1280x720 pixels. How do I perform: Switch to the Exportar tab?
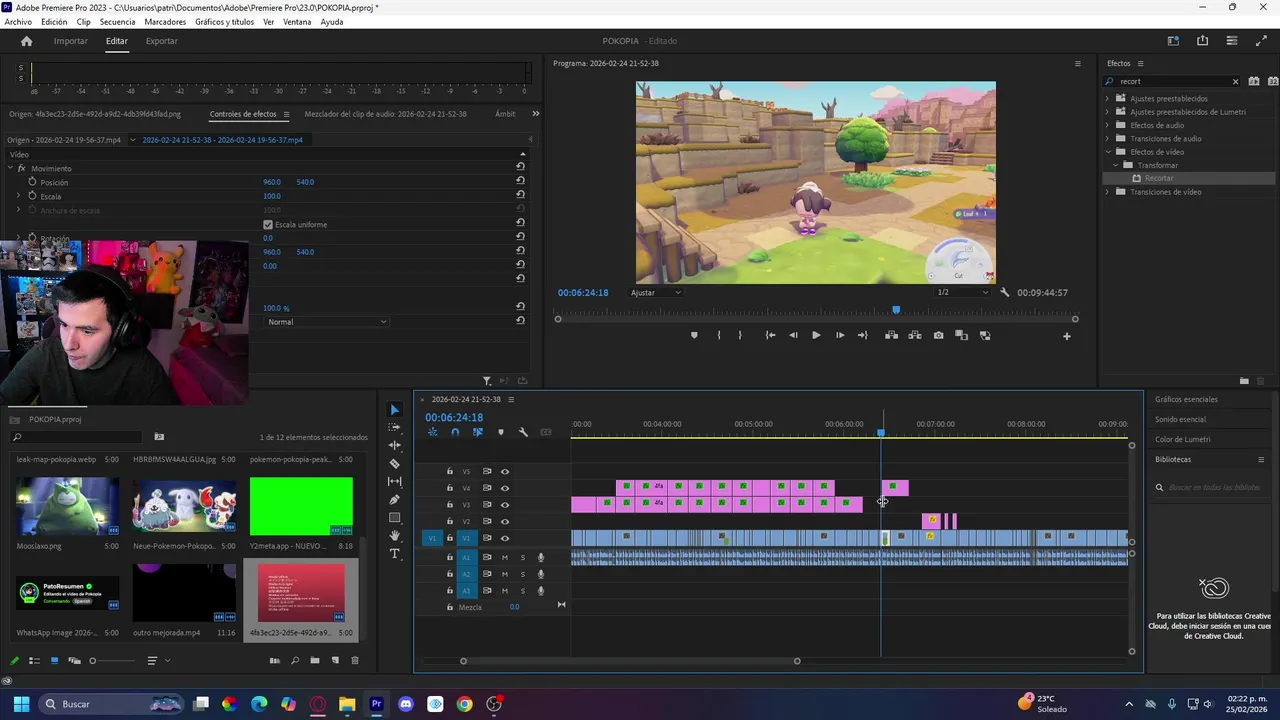pyautogui.click(x=161, y=41)
